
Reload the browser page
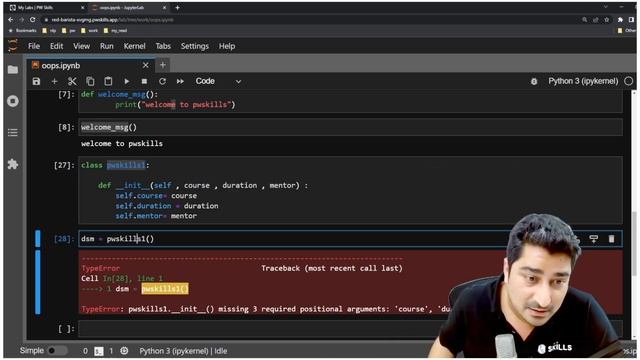pyautogui.click(x=33, y=20)
